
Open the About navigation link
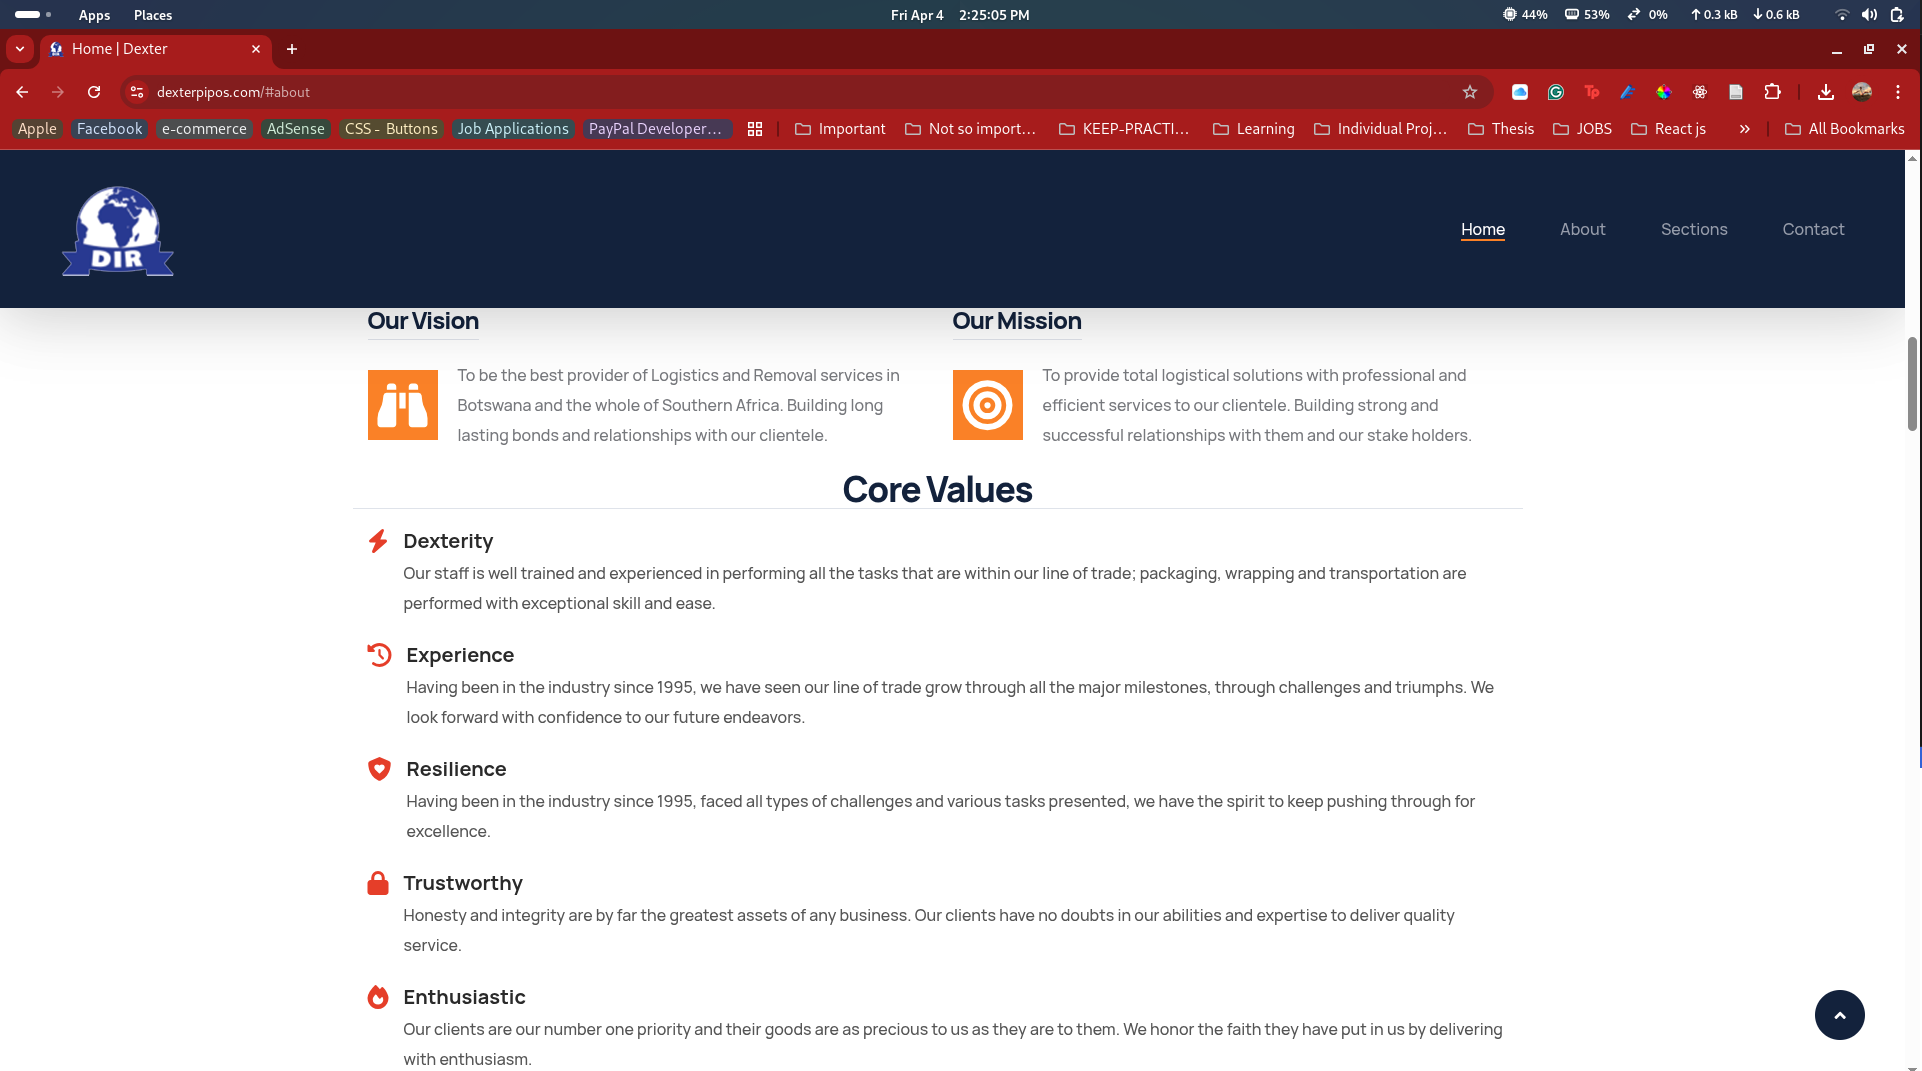pyautogui.click(x=1582, y=229)
